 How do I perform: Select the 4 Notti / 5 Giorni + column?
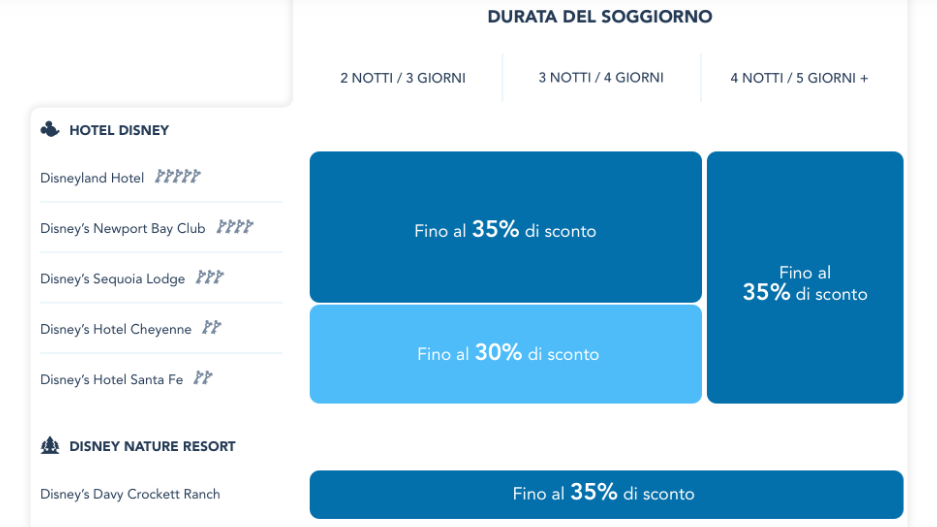[800, 78]
